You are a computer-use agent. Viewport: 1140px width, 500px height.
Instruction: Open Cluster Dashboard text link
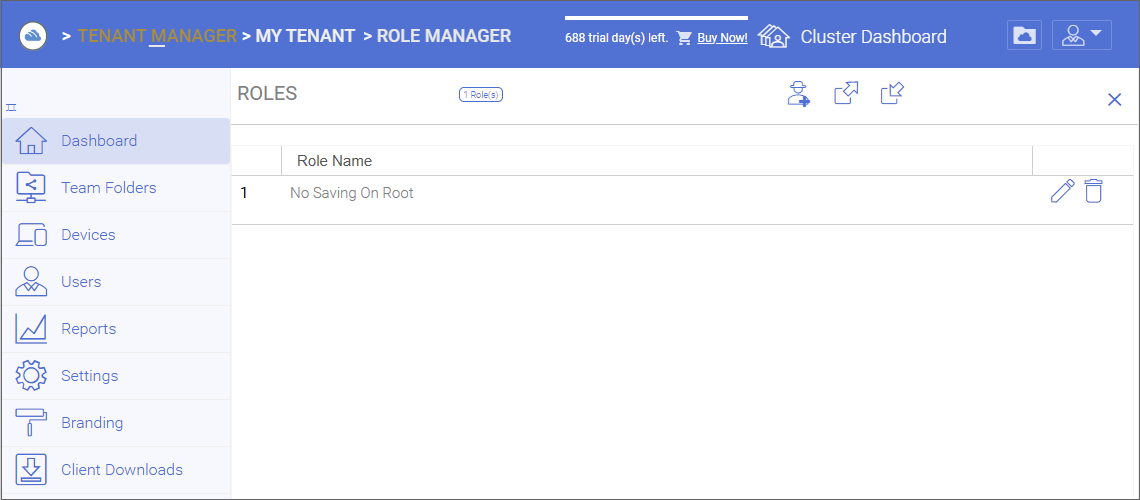tap(873, 36)
